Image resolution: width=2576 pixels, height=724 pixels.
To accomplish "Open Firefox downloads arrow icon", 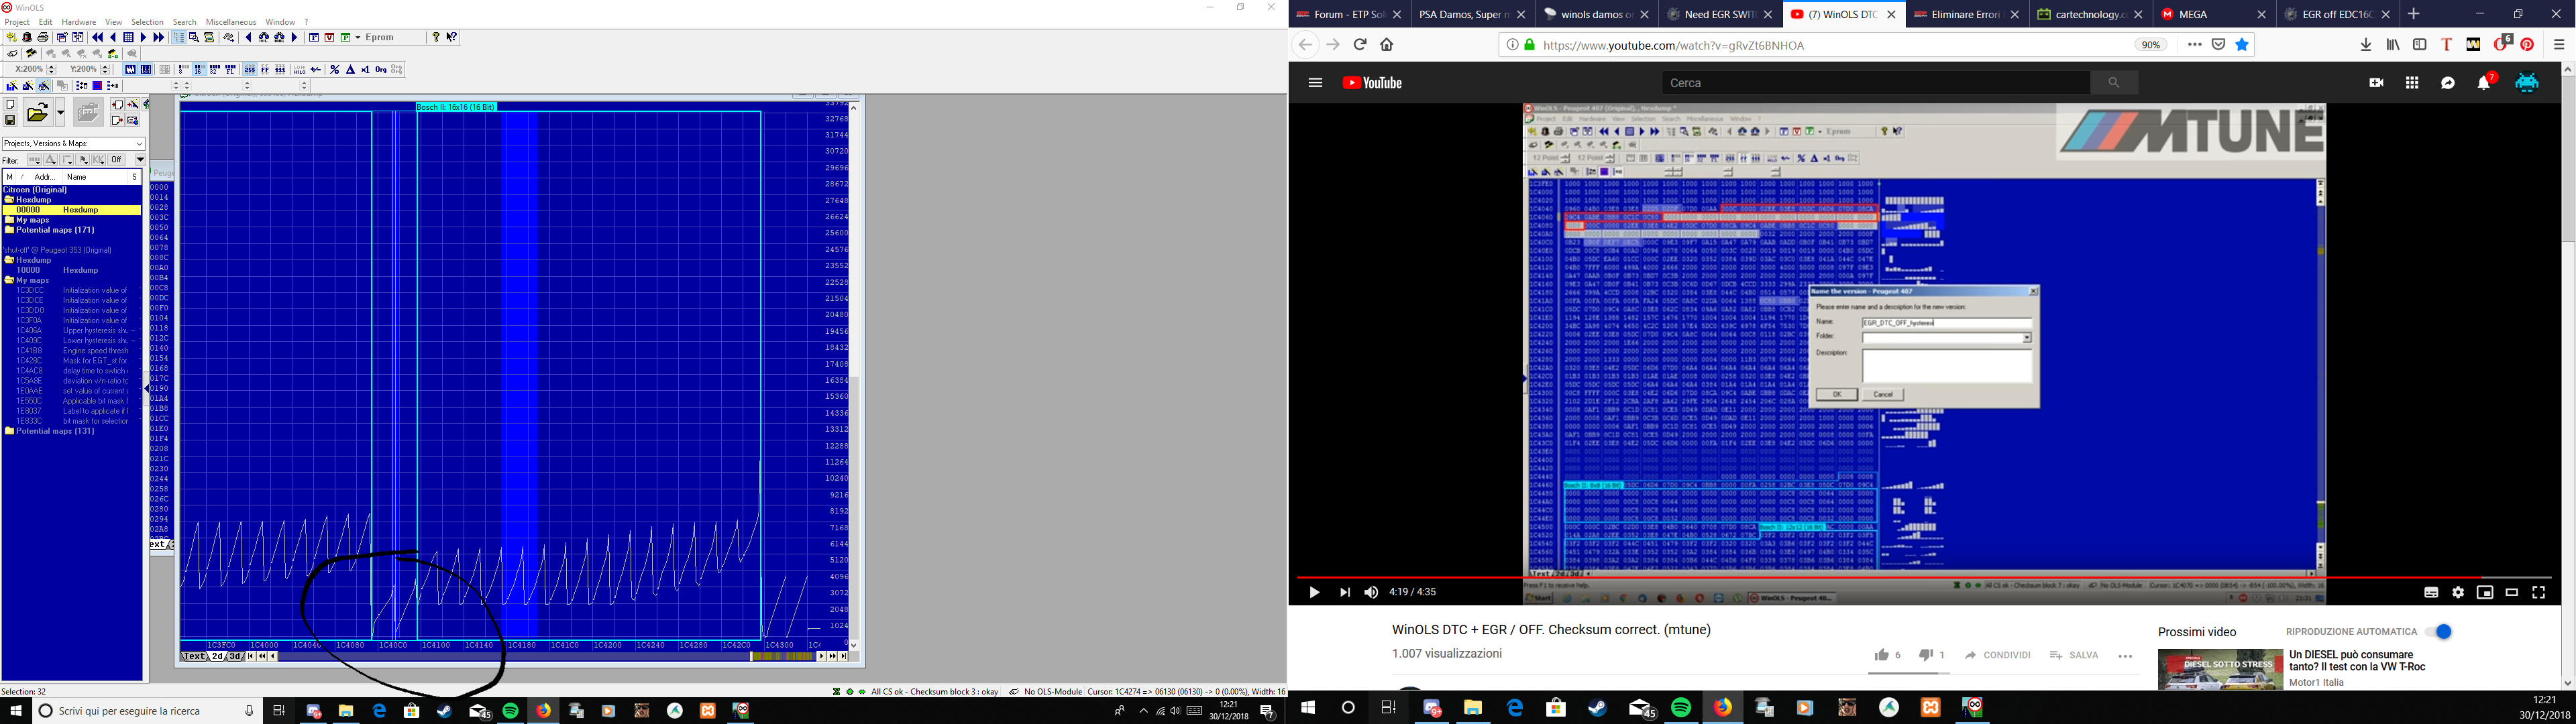I will pos(2366,45).
